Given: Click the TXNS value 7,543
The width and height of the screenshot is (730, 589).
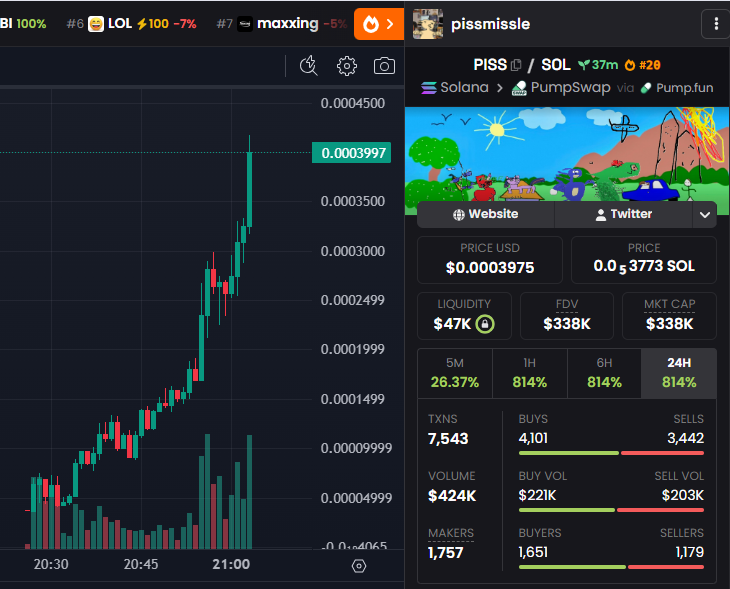Looking at the screenshot, I should click(x=448, y=439).
